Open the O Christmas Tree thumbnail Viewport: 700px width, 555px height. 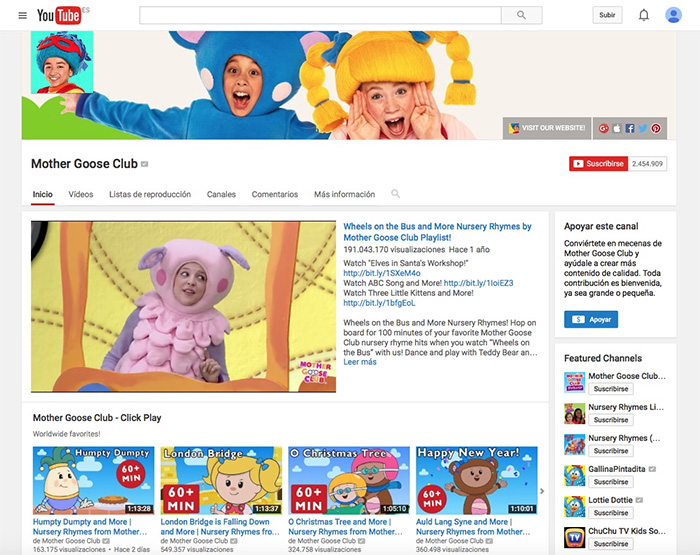[x=349, y=480]
